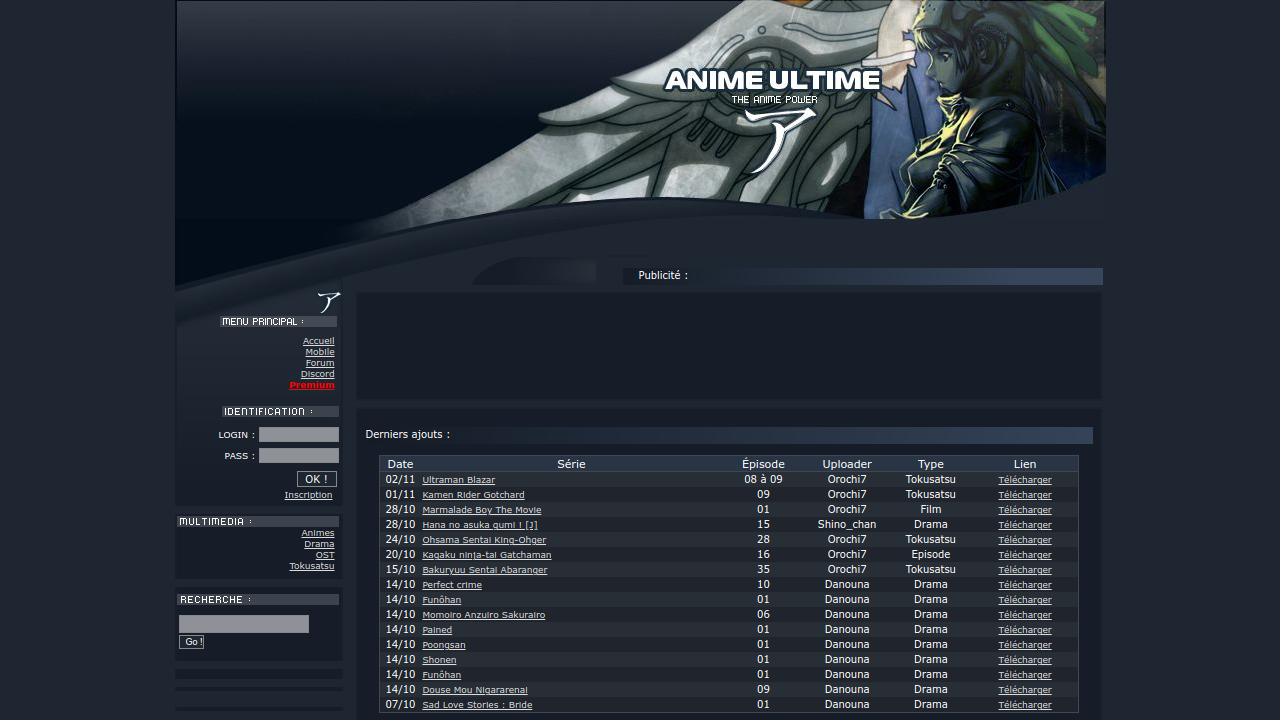This screenshot has width=1280, height=720.
Task: Focus the PASS input field
Action: click(299, 456)
